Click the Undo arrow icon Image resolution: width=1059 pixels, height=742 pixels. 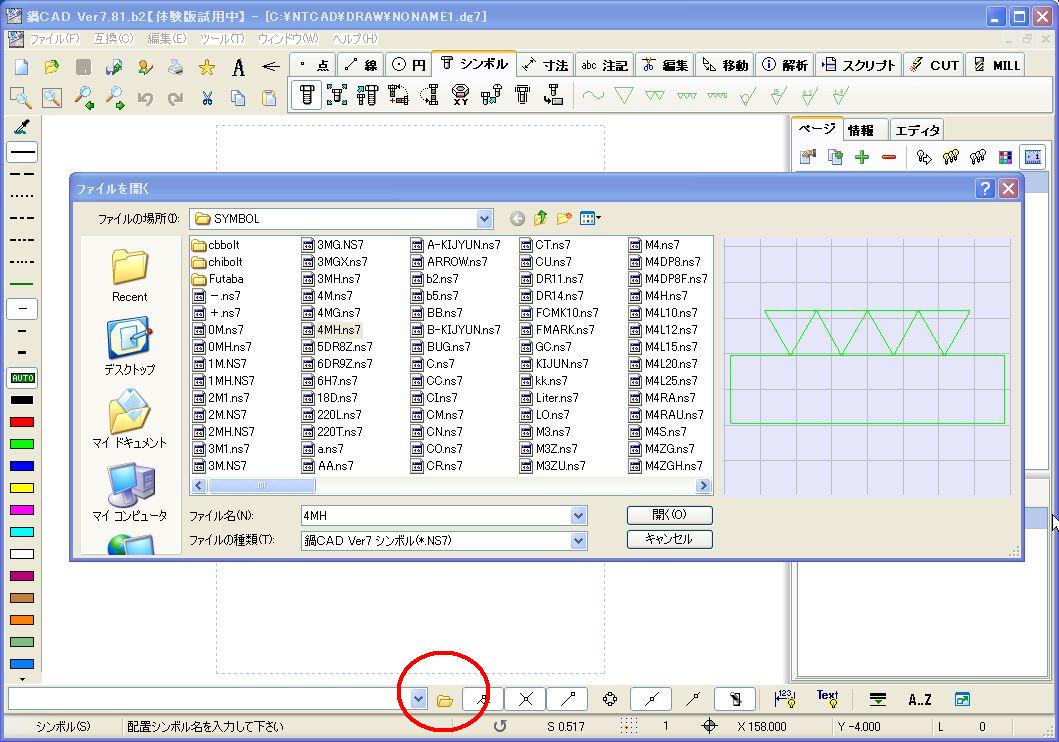145,99
